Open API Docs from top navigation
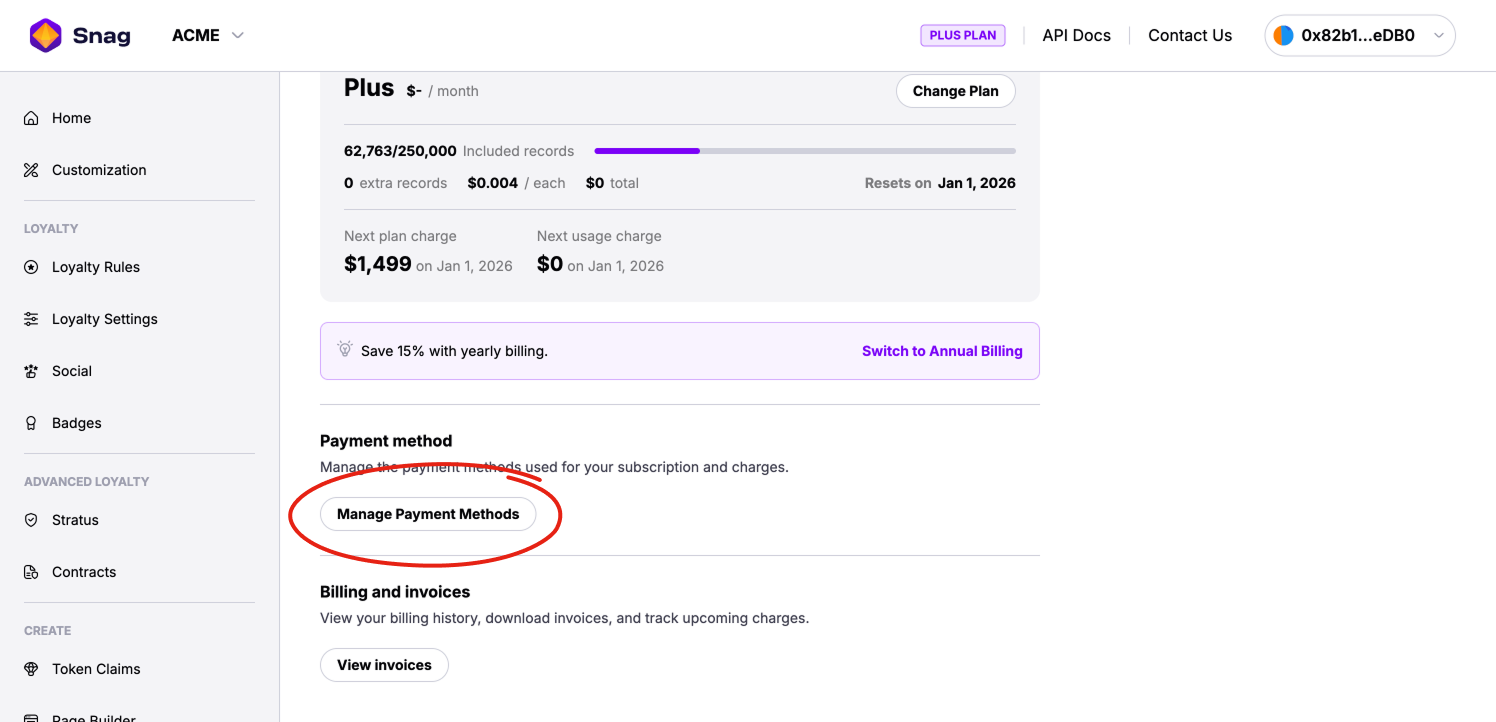The height and width of the screenshot is (722, 1496). point(1076,36)
